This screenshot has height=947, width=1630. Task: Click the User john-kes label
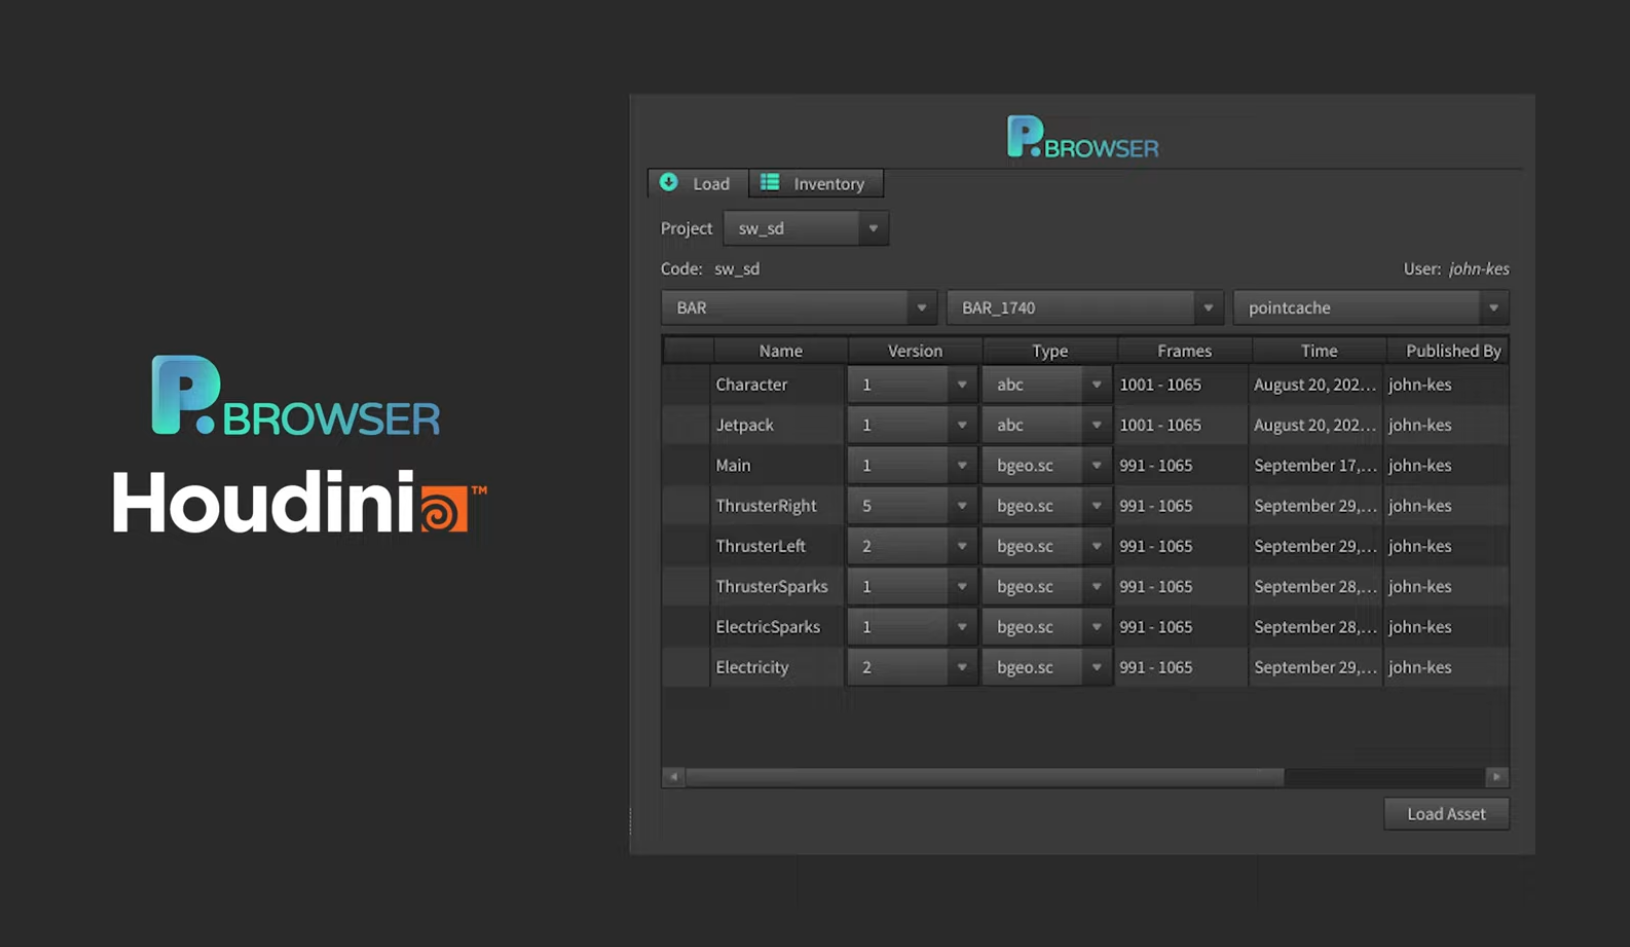coord(1456,268)
